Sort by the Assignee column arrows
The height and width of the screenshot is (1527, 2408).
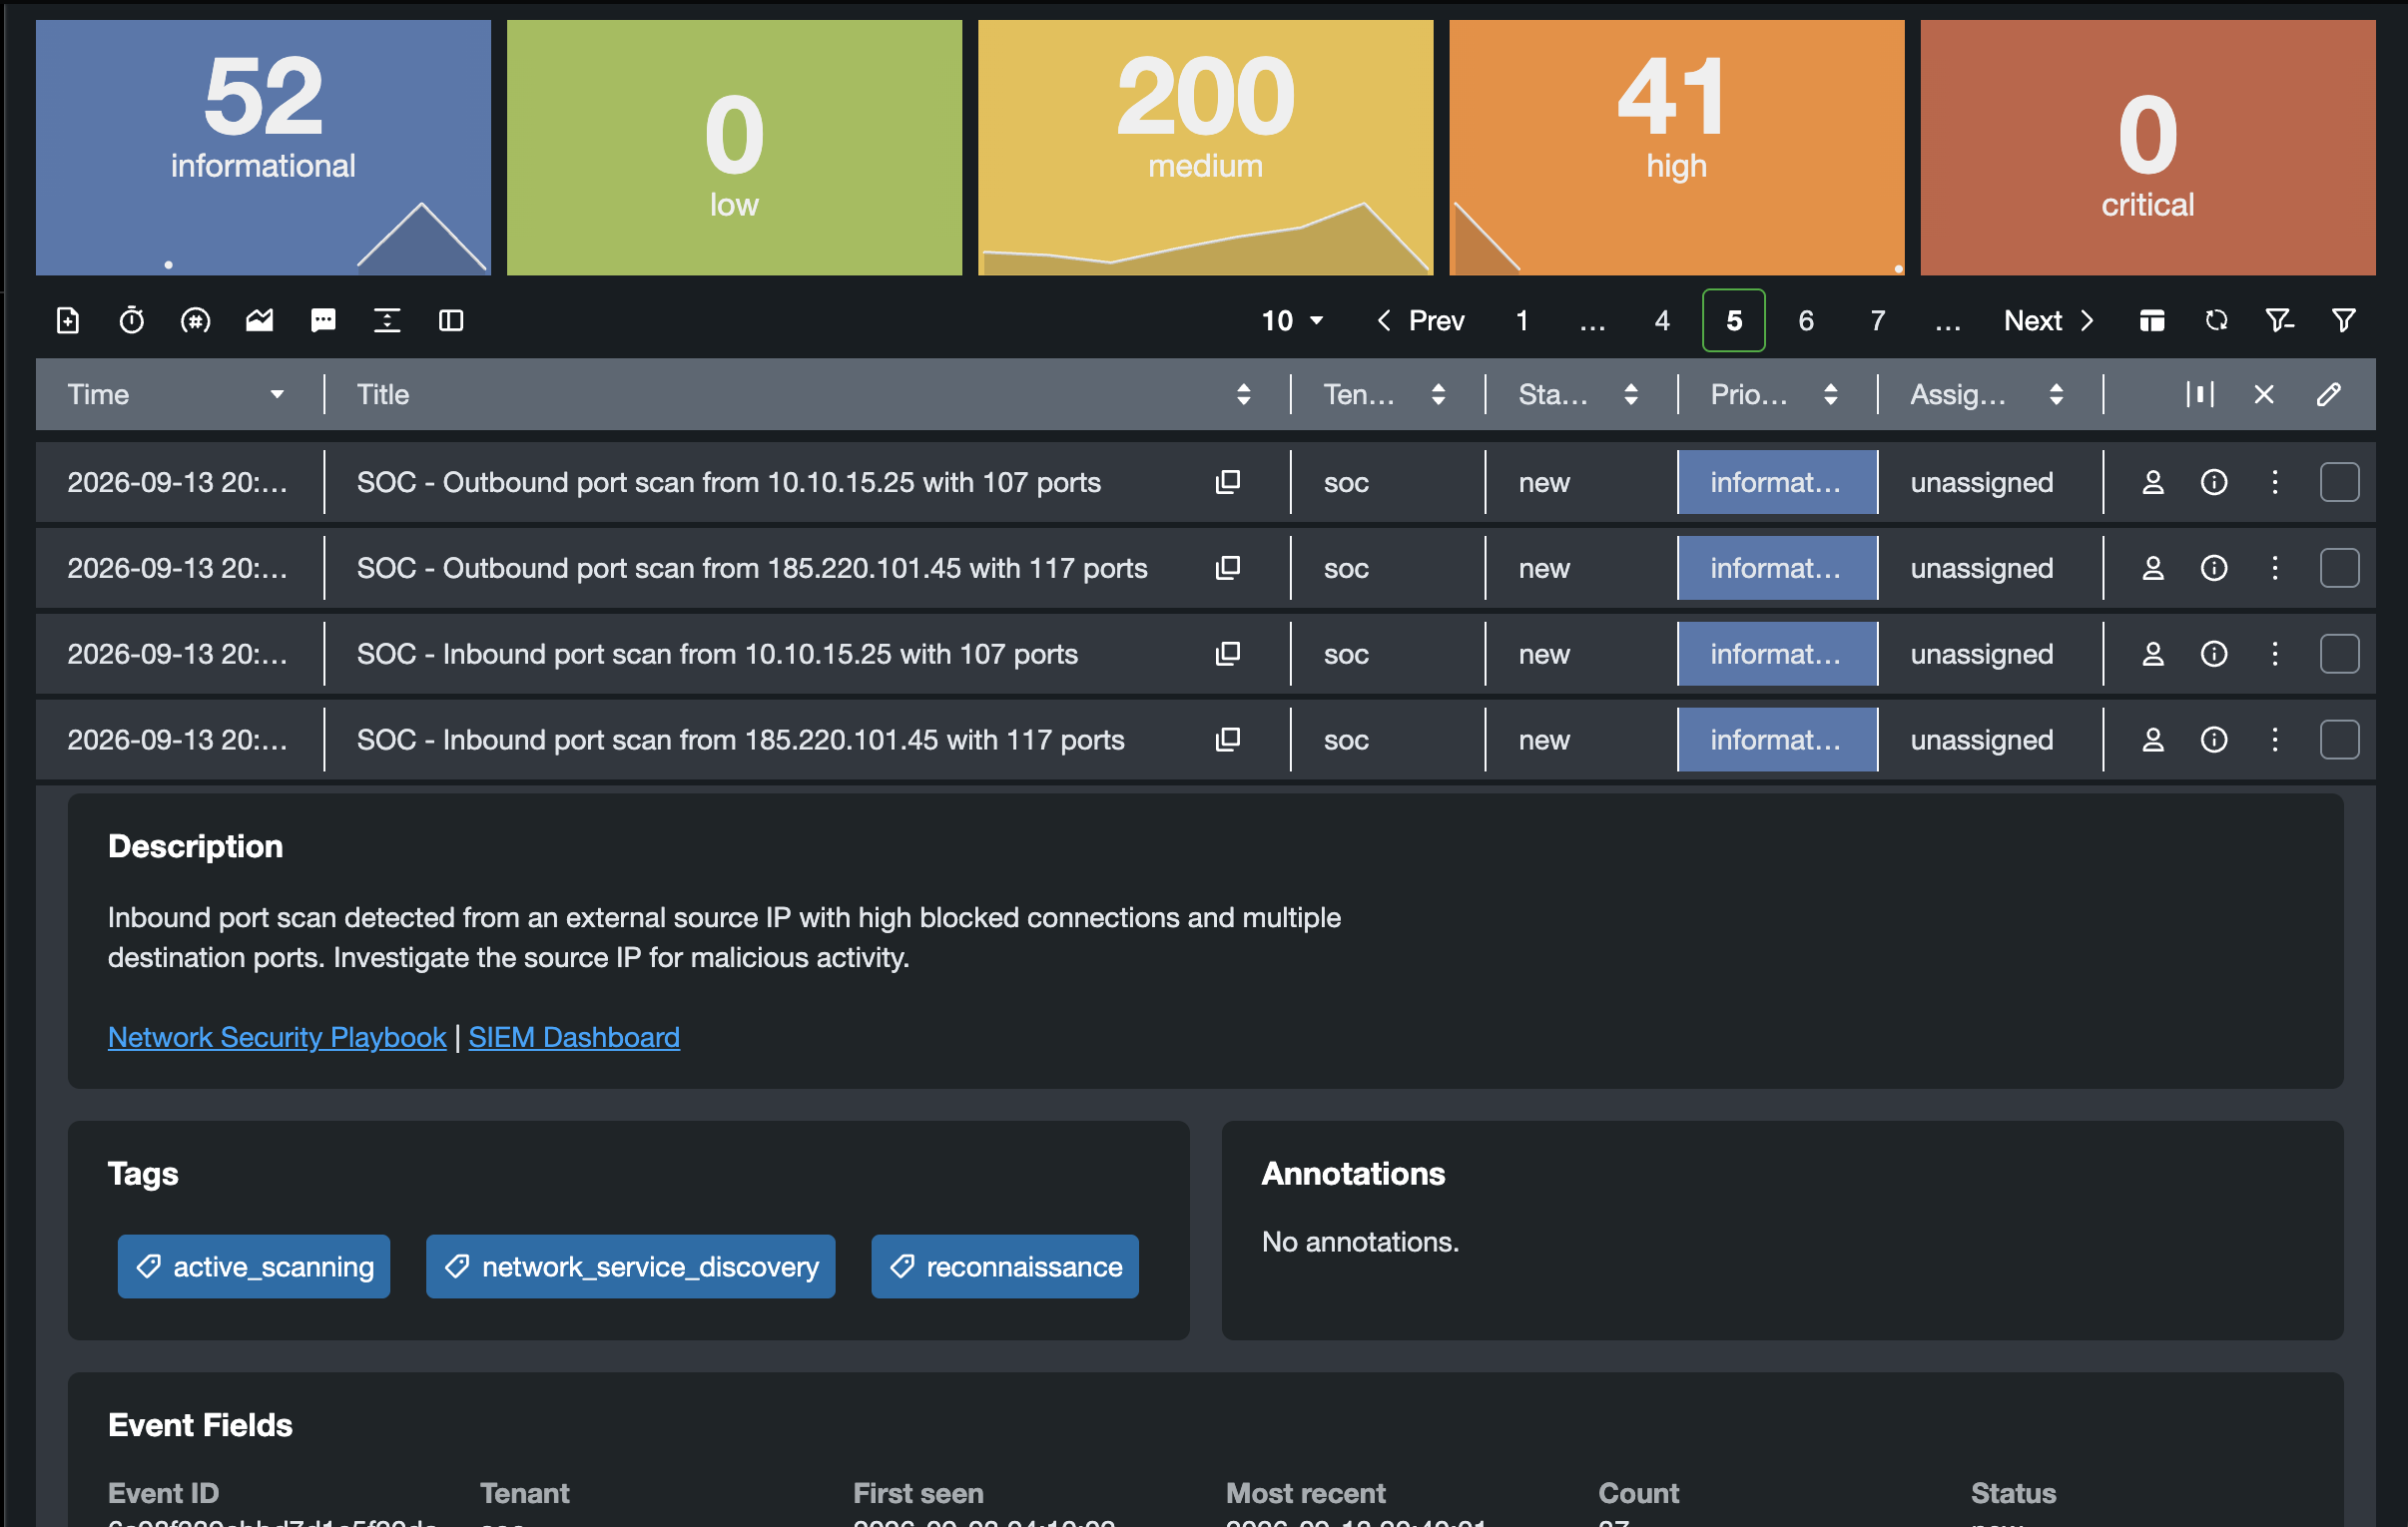click(x=2056, y=394)
